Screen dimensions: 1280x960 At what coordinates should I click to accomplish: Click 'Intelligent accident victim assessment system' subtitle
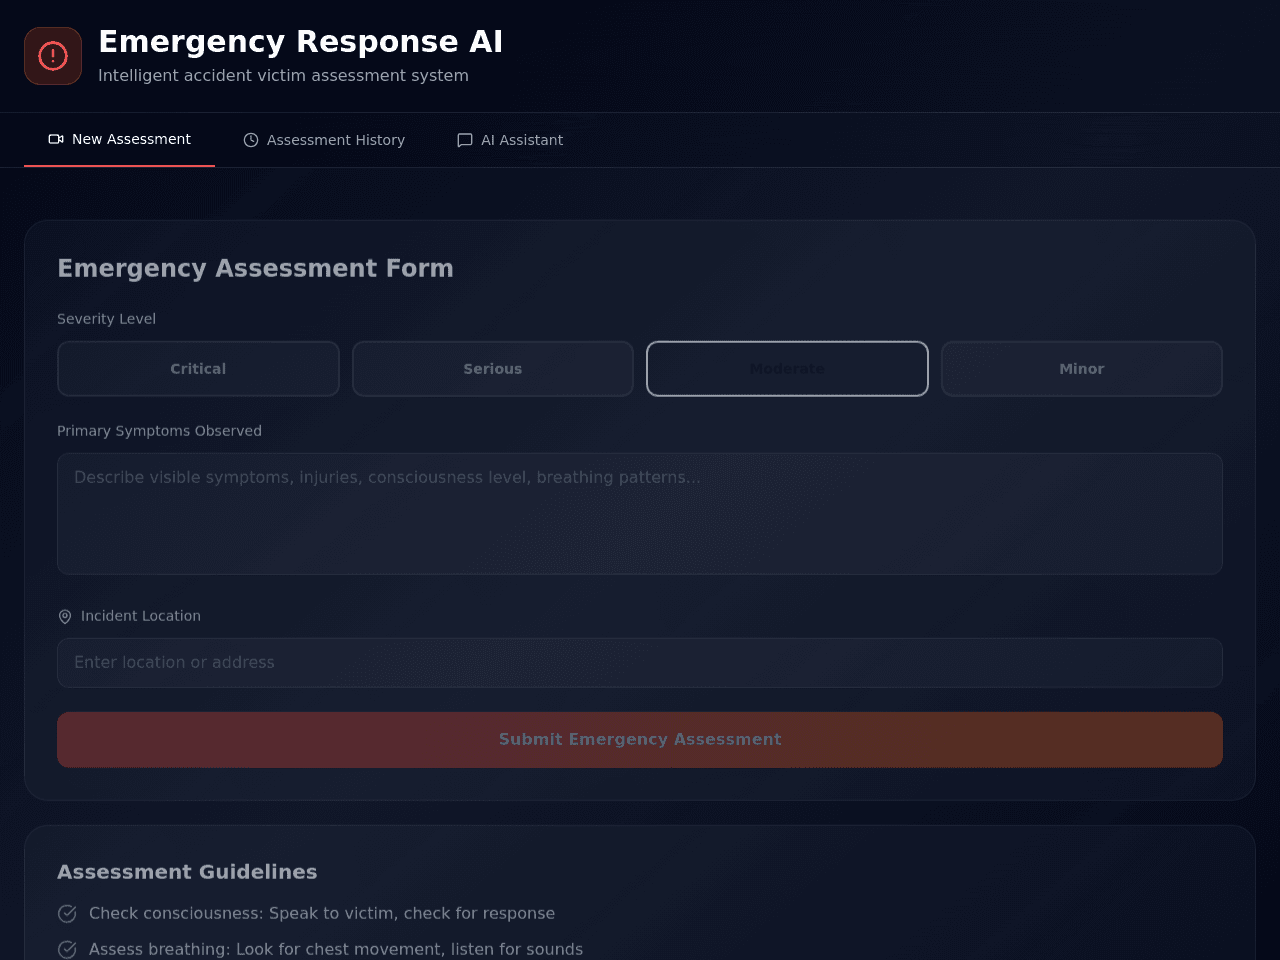[x=283, y=76]
